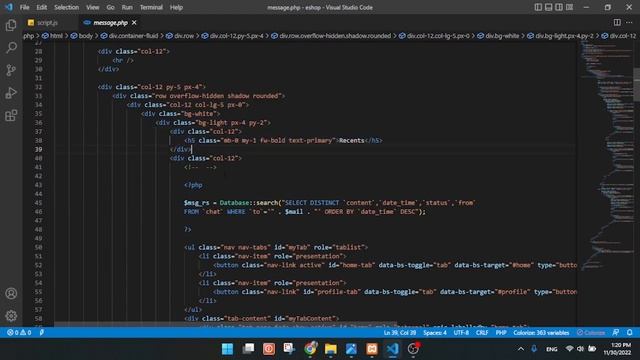Open the div.col-12.col-lg-5.px-0 breadcrumb
The height and width of the screenshot is (360, 640).
[438, 36]
